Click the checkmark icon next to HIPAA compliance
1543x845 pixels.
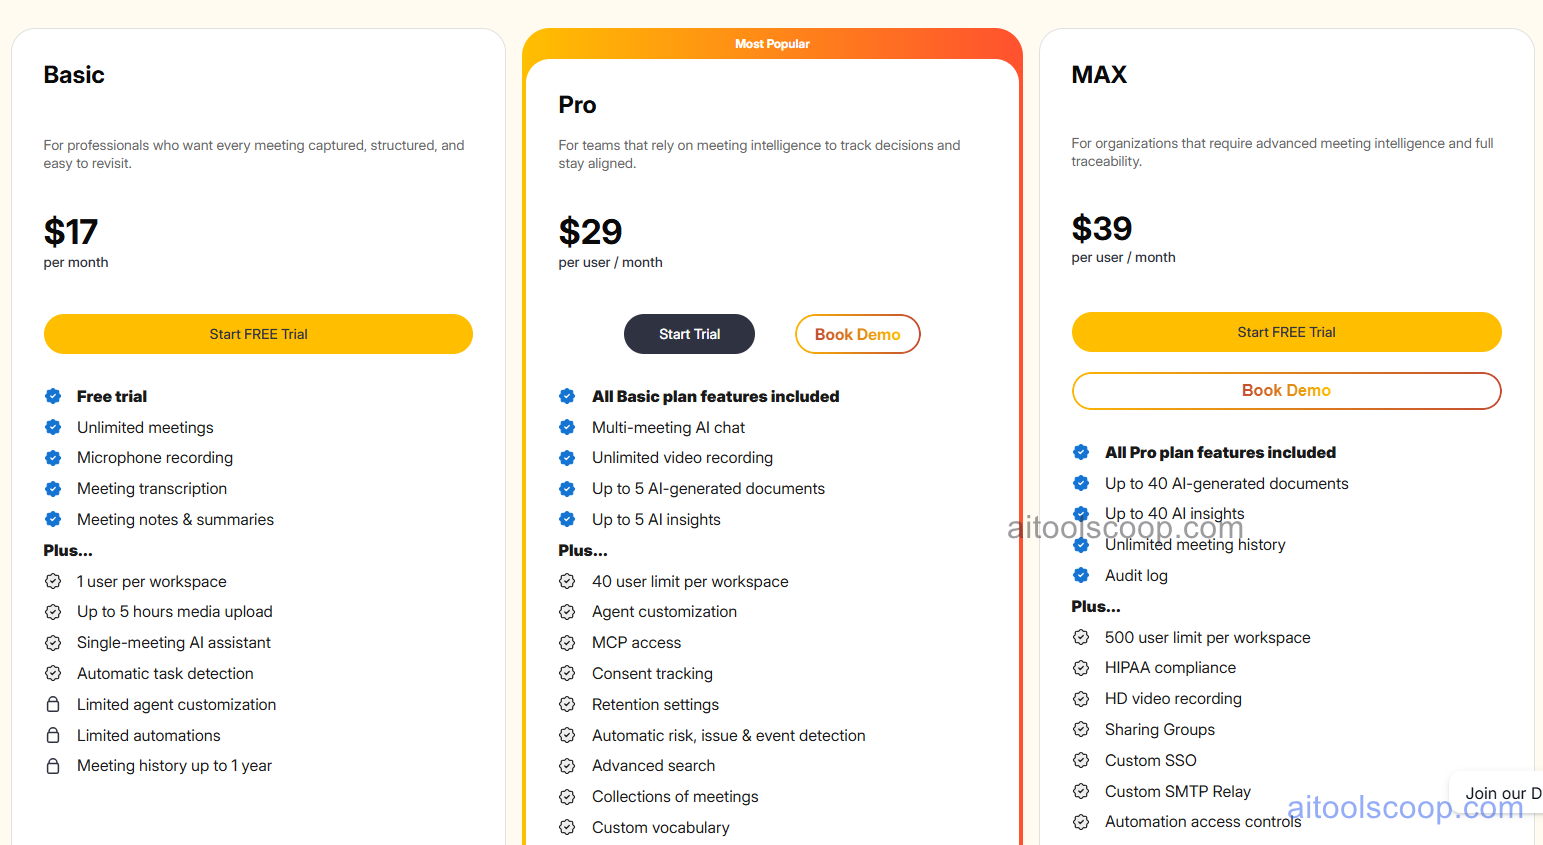click(1081, 667)
